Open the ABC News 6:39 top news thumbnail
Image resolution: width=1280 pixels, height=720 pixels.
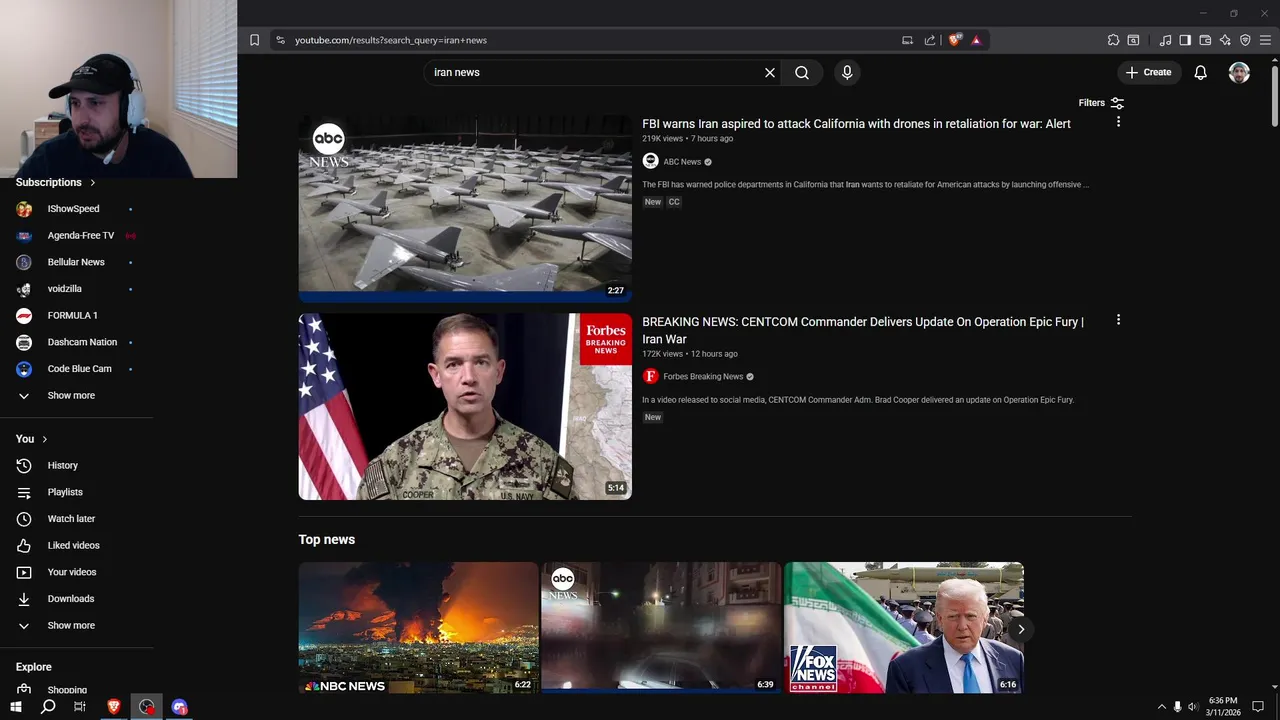tap(661, 627)
